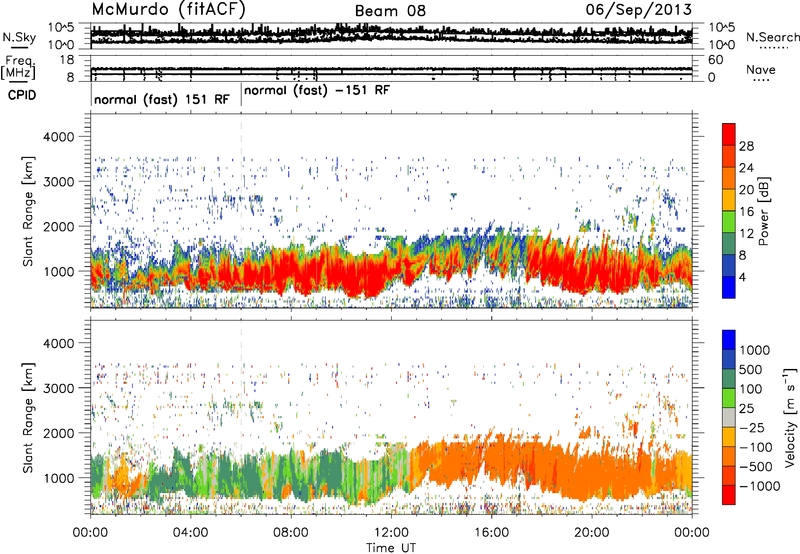
Task: Click power panel Slant Range [km] label
Action: coord(29,211)
